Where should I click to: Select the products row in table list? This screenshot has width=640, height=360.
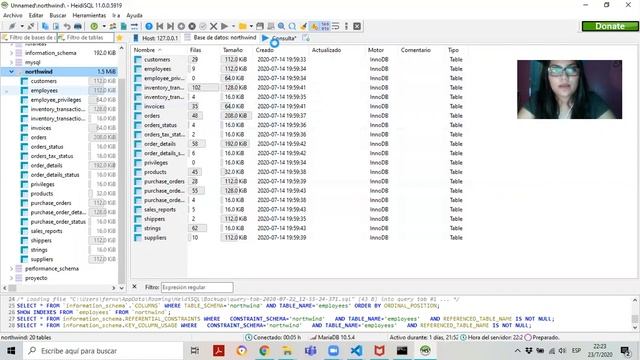point(298,172)
